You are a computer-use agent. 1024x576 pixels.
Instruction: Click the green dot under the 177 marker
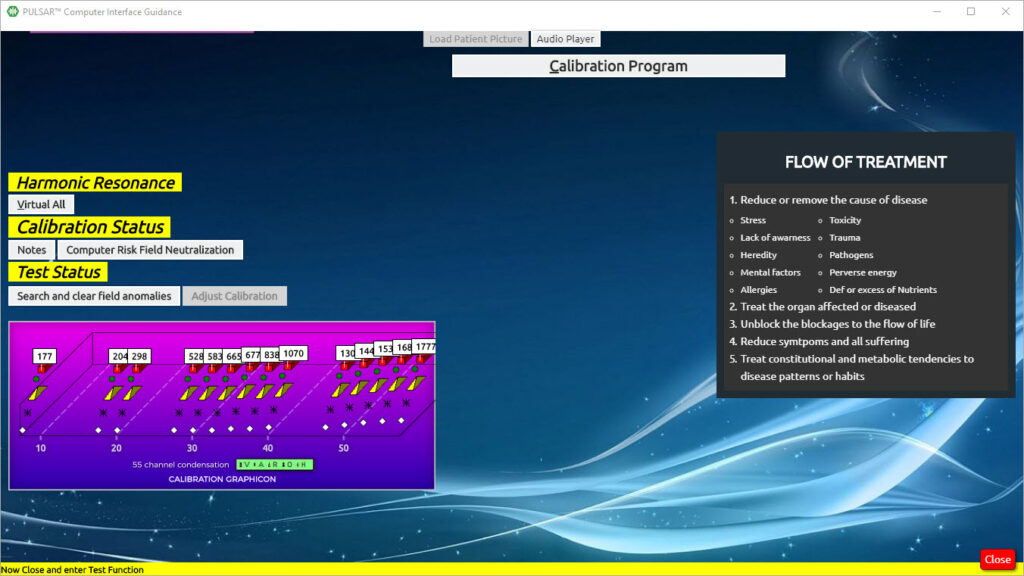[37, 380]
